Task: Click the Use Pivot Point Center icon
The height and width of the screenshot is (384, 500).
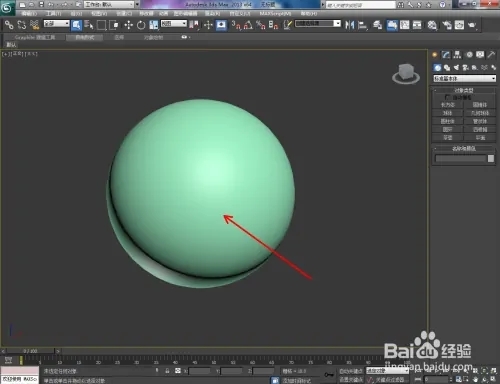Action: click(194, 25)
